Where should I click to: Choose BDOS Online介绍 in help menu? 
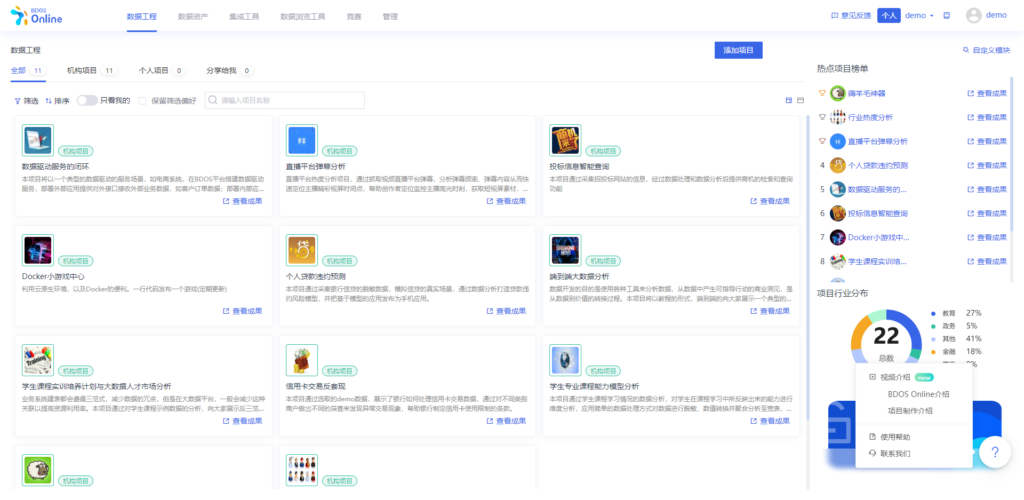tap(918, 394)
